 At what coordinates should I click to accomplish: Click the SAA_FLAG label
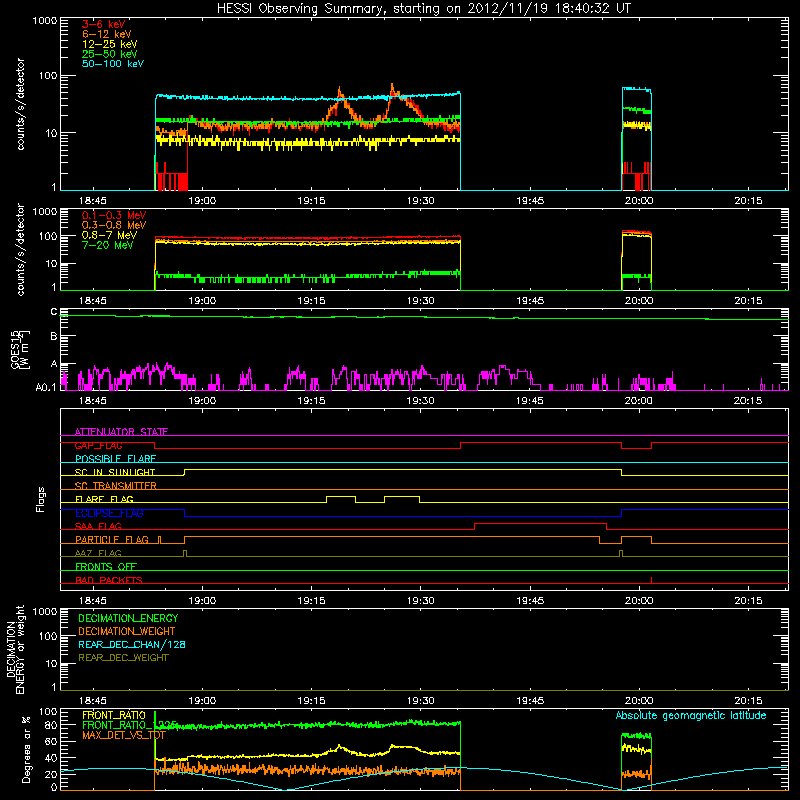click(98, 526)
